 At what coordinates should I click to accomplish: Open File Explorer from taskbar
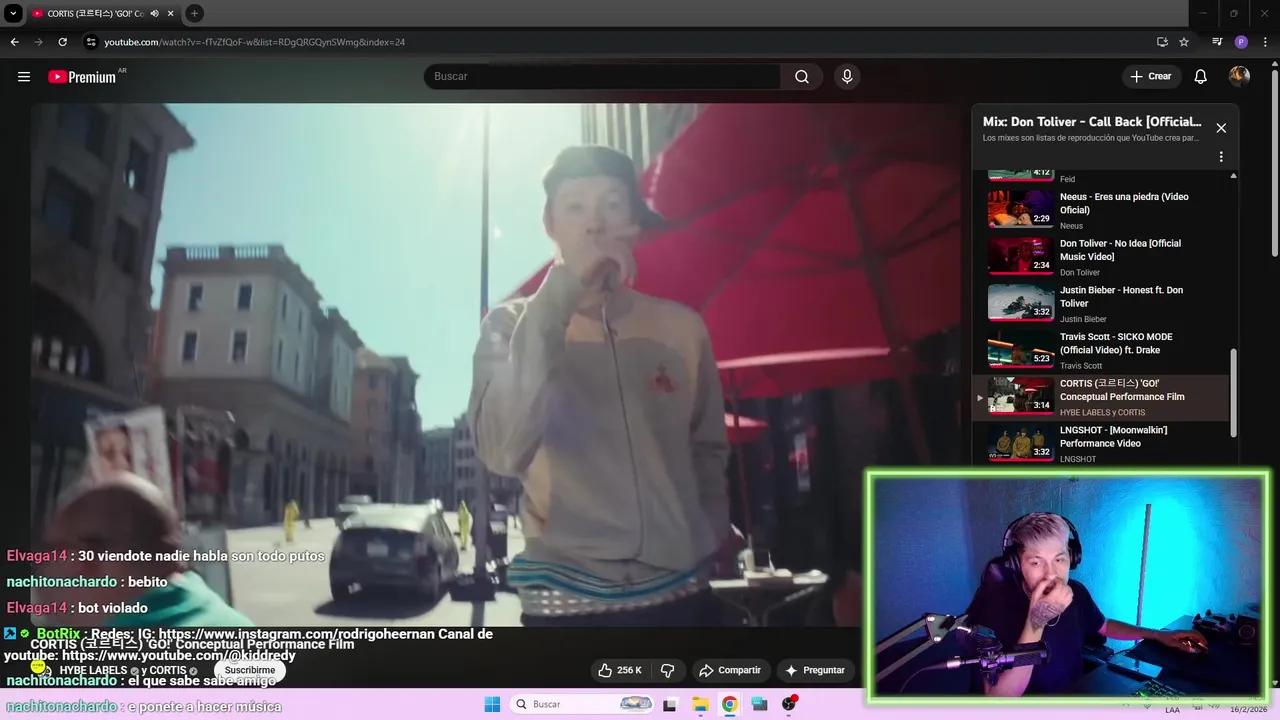tap(700, 704)
